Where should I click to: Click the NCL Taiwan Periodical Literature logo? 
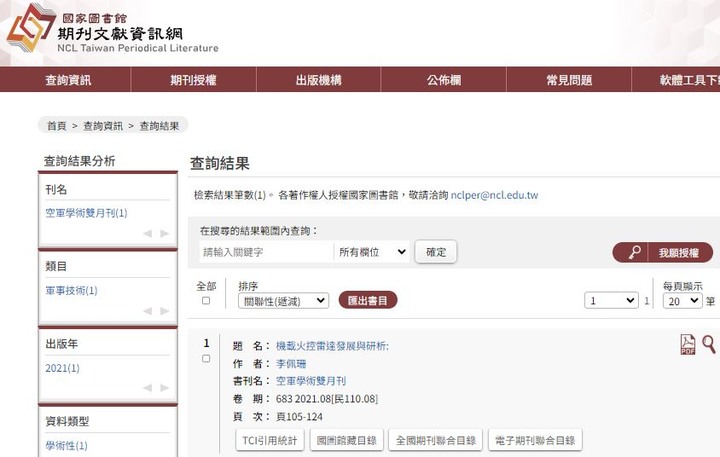tap(112, 30)
